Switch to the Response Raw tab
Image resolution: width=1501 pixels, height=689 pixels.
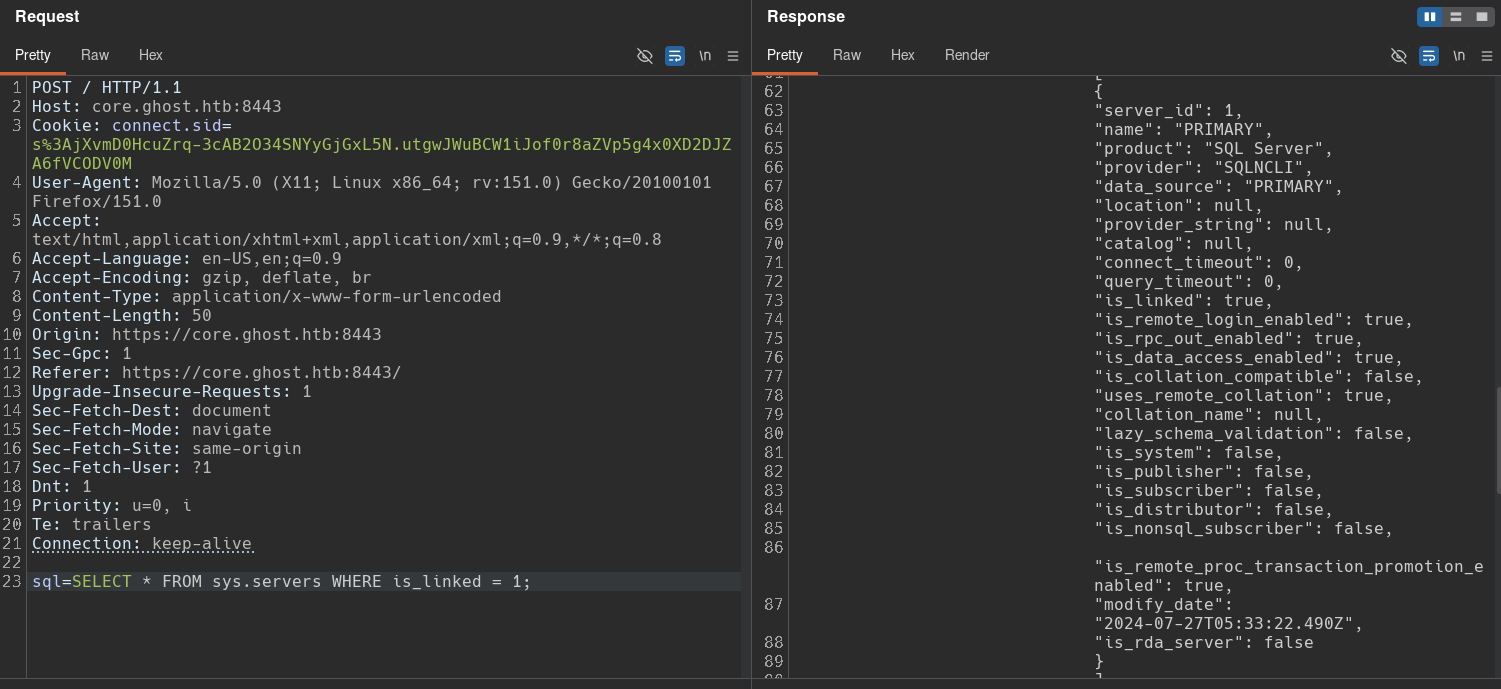point(847,55)
